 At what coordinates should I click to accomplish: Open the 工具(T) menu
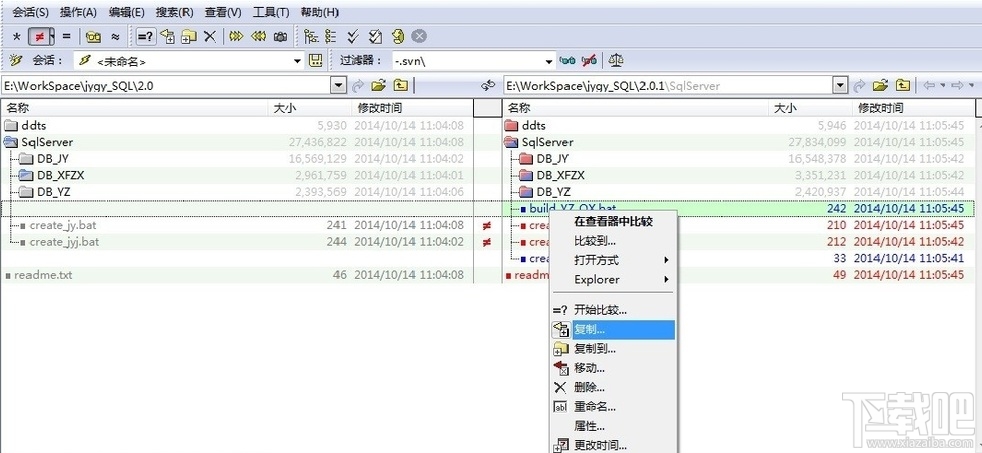point(271,12)
